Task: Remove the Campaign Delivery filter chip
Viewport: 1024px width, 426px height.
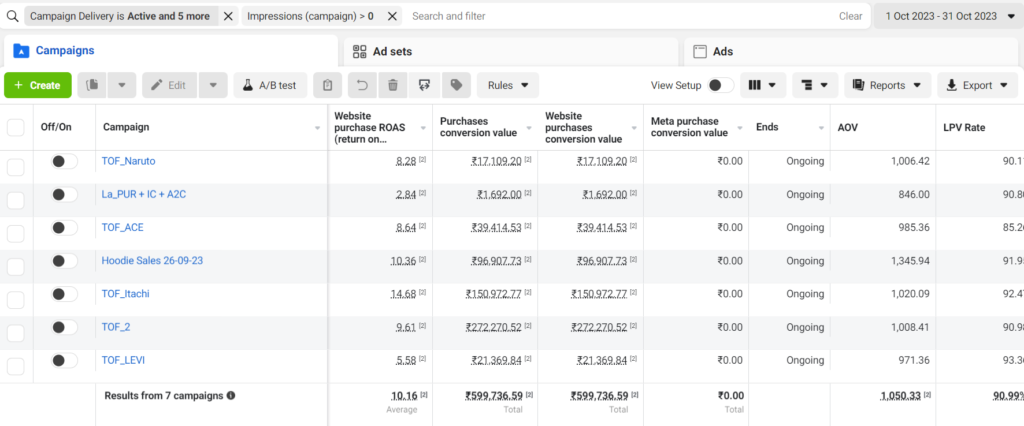Action: pos(228,16)
